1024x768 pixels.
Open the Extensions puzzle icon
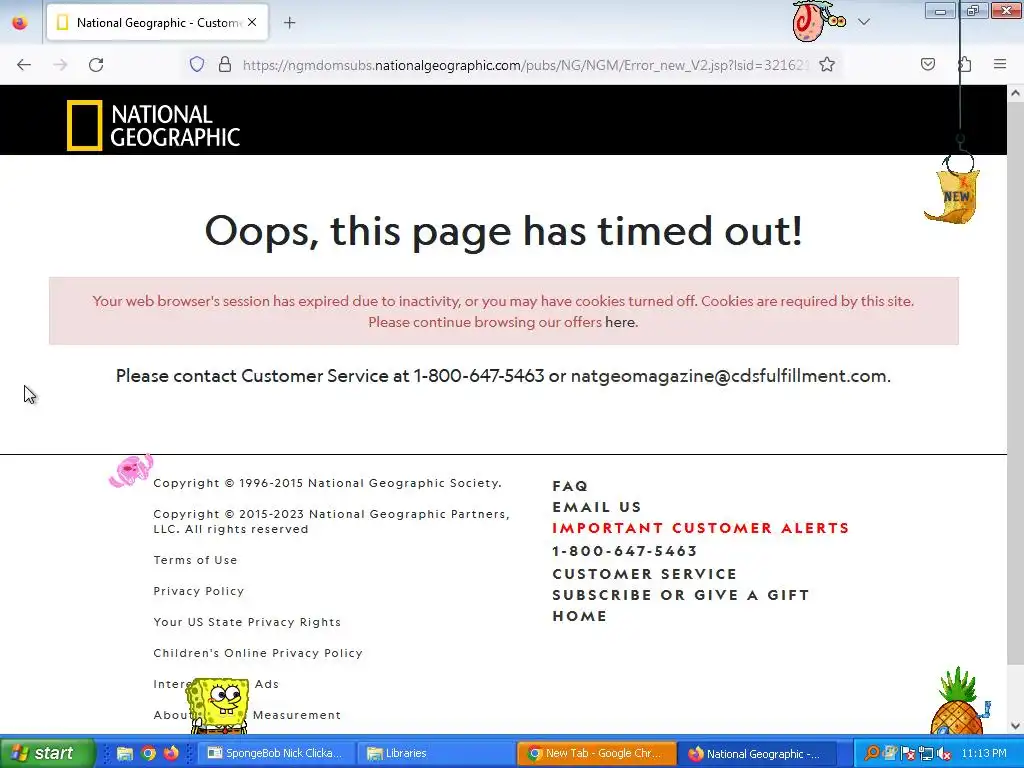pyautogui.click(x=965, y=64)
